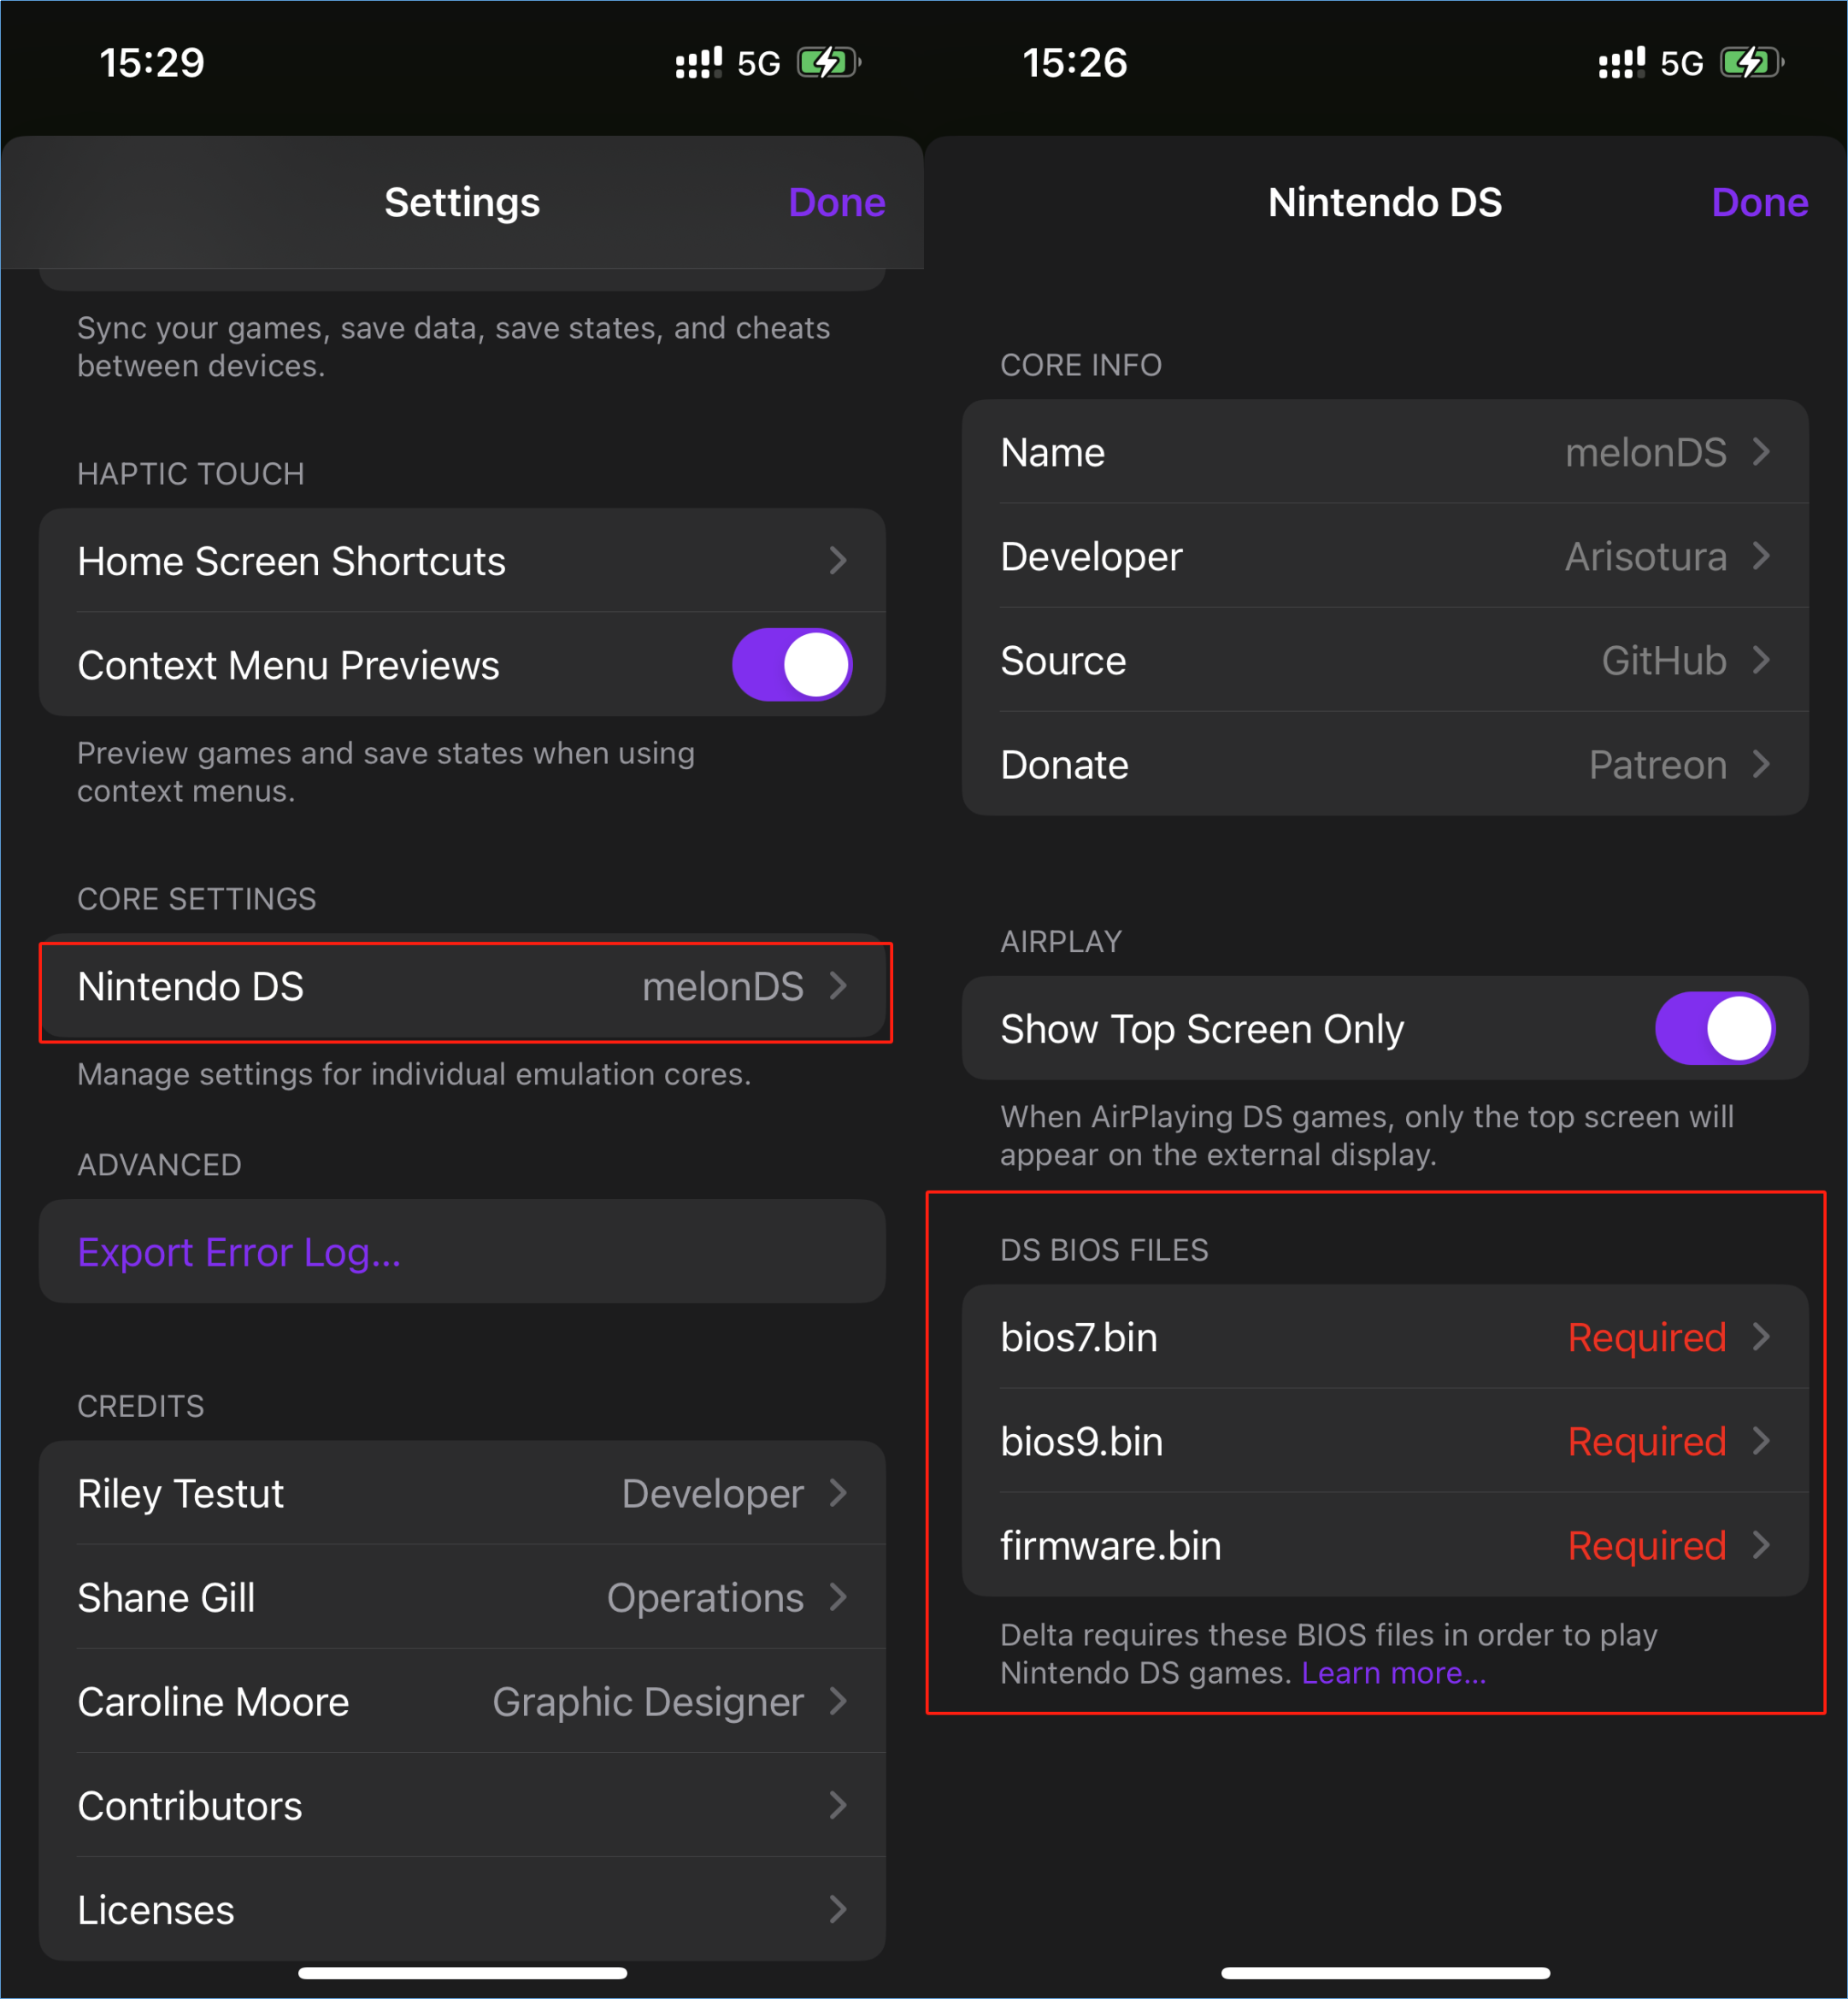1848x1999 pixels.
Task: Disable Show Top Screen Only switch
Action: point(1714,1029)
